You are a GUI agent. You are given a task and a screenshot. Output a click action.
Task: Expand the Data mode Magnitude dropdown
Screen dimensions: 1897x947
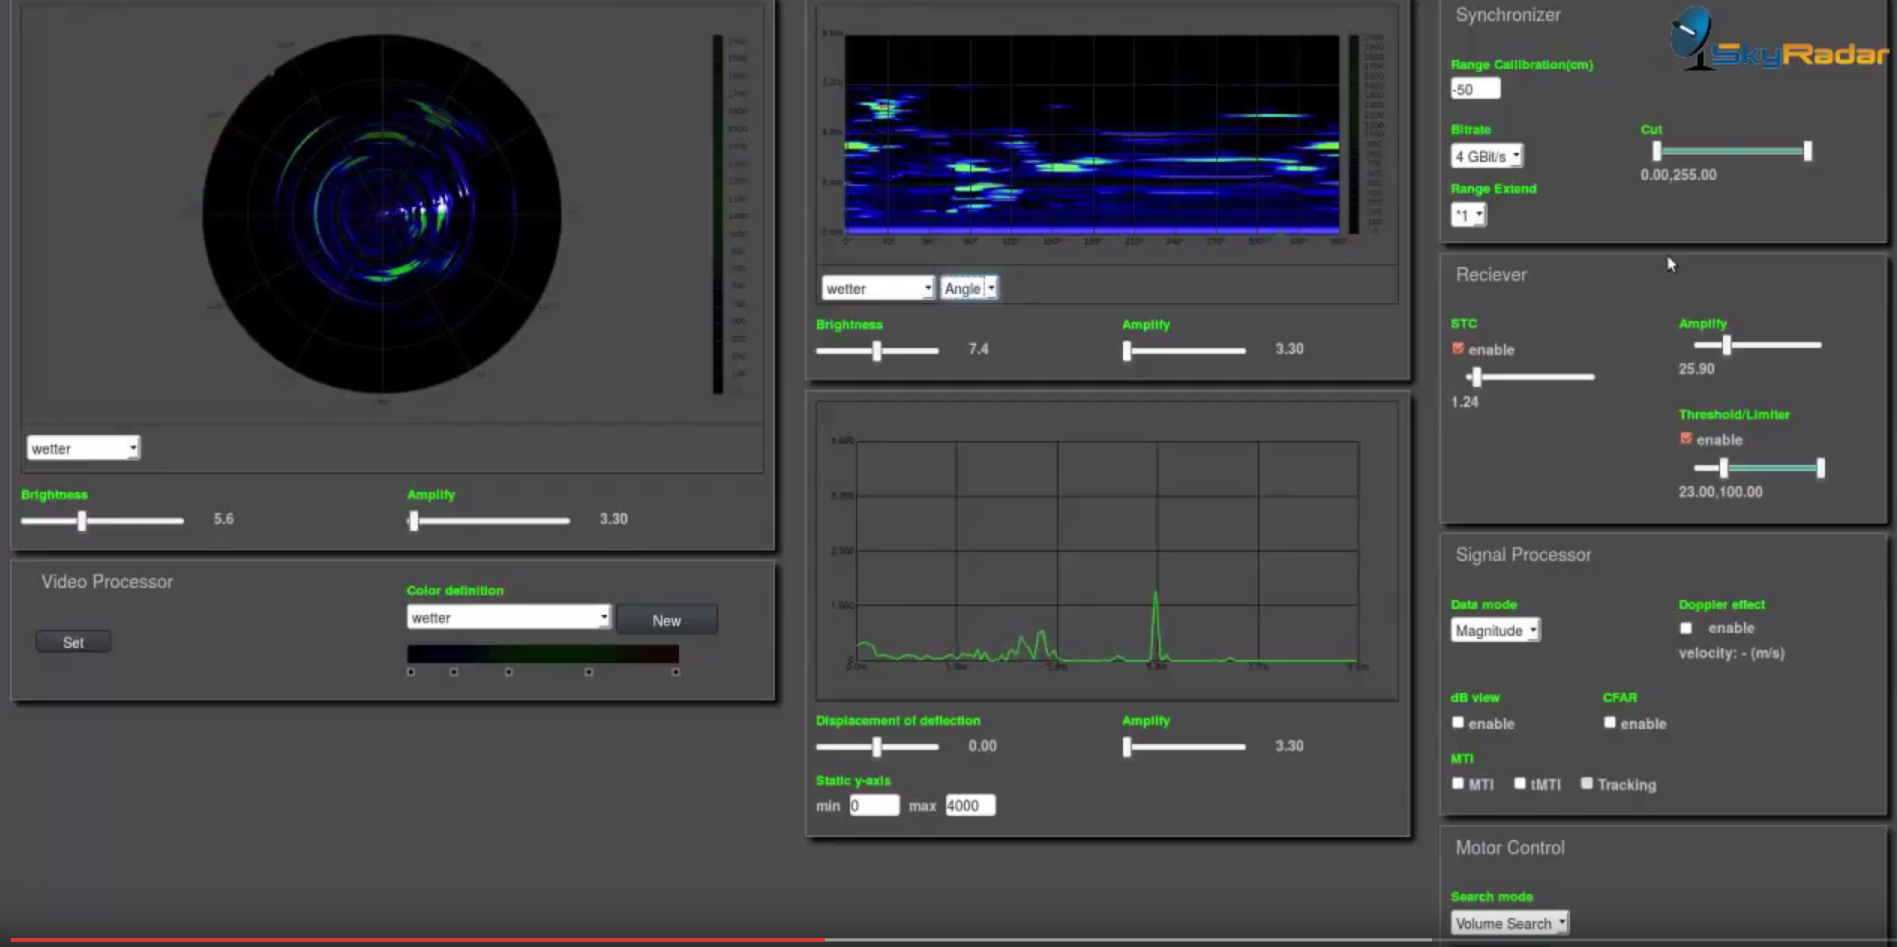point(1495,630)
